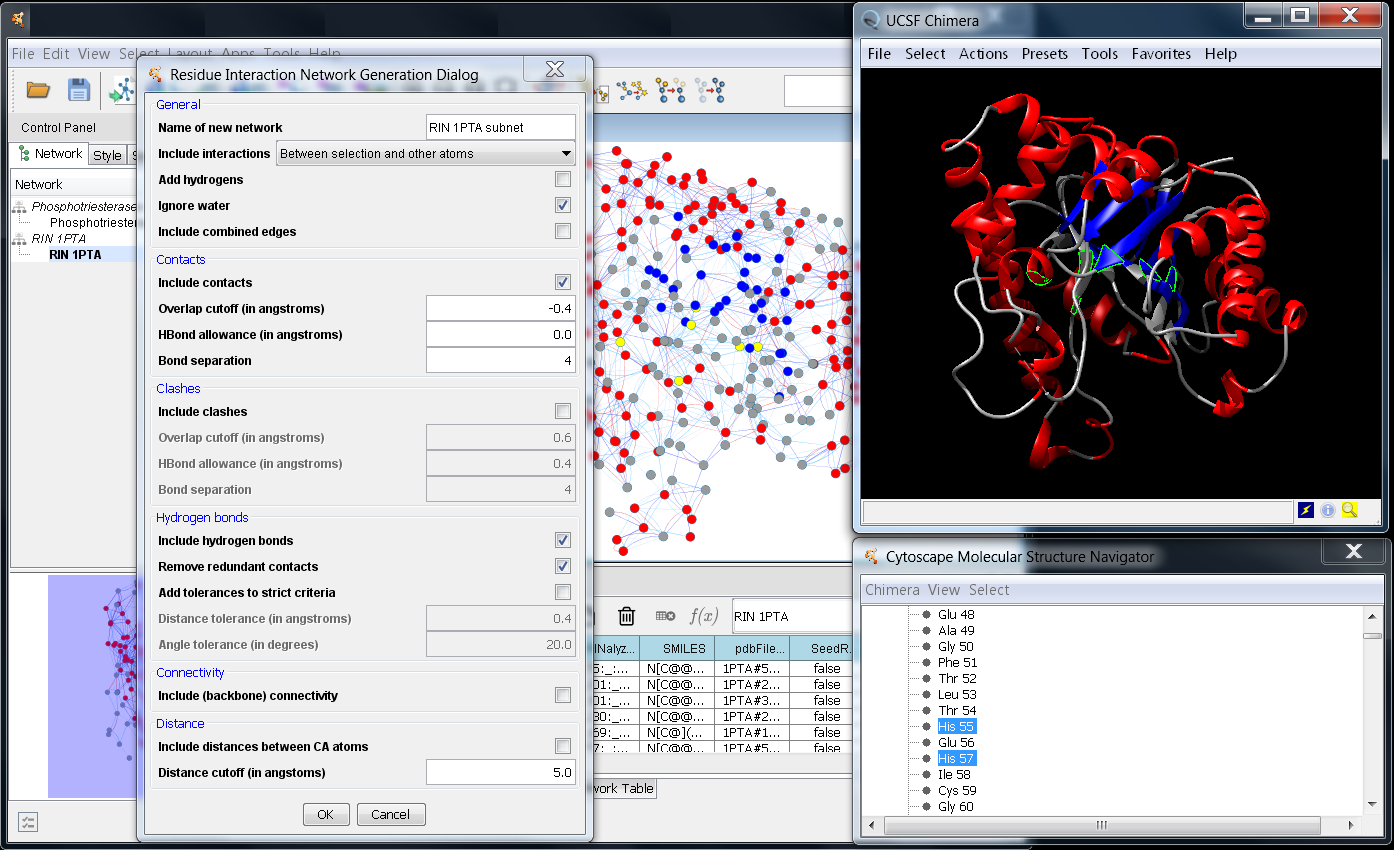Viewport: 1394px width, 850px height.
Task: Click the trash delete icon above table
Action: 626,616
